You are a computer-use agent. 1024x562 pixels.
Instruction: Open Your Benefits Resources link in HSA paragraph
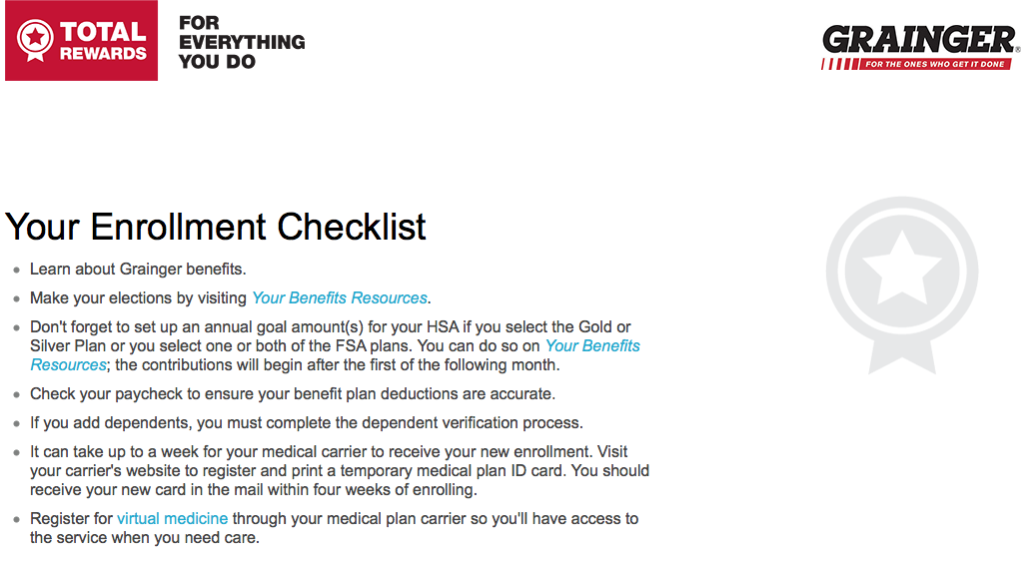pos(592,346)
